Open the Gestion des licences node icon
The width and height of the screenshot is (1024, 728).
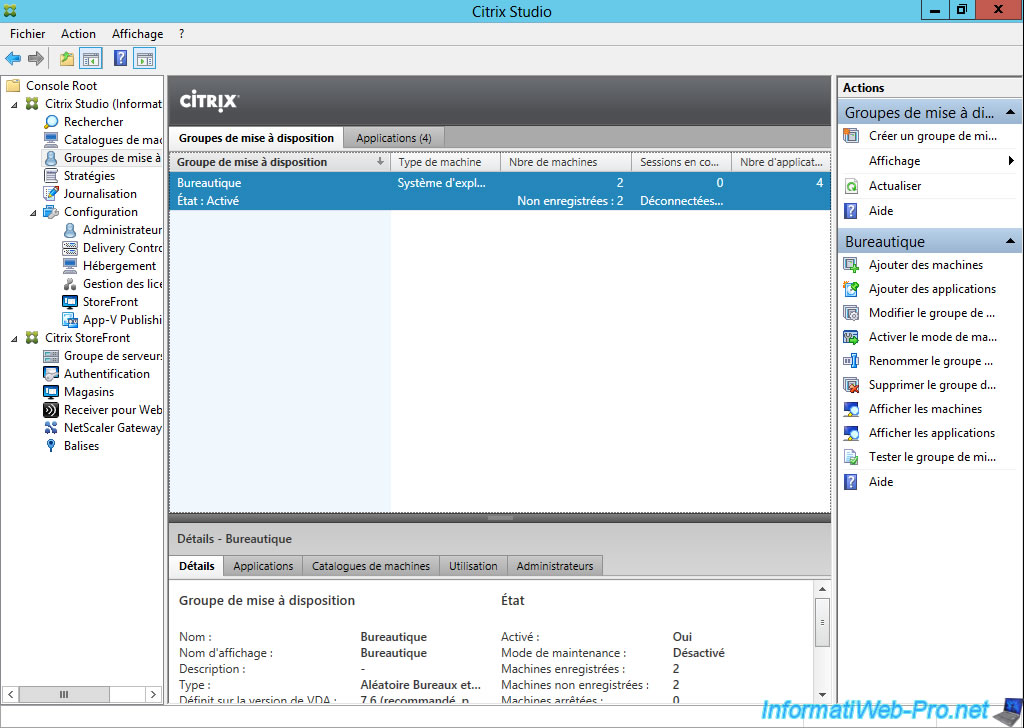70,283
